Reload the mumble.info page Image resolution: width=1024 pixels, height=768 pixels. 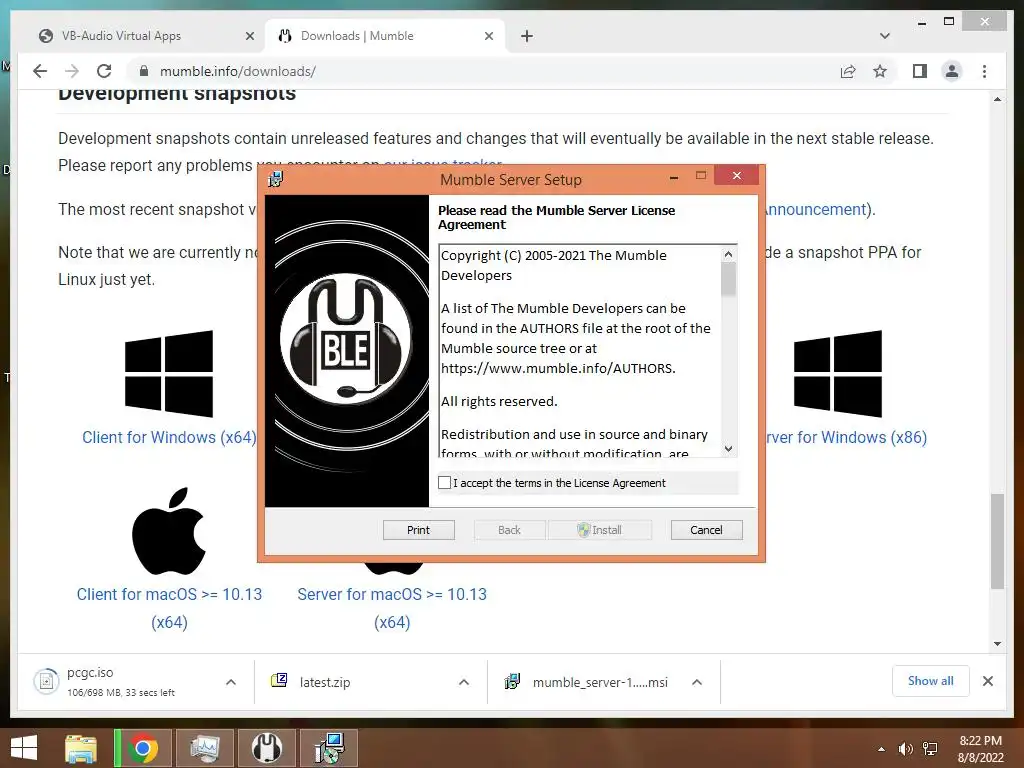coord(104,71)
